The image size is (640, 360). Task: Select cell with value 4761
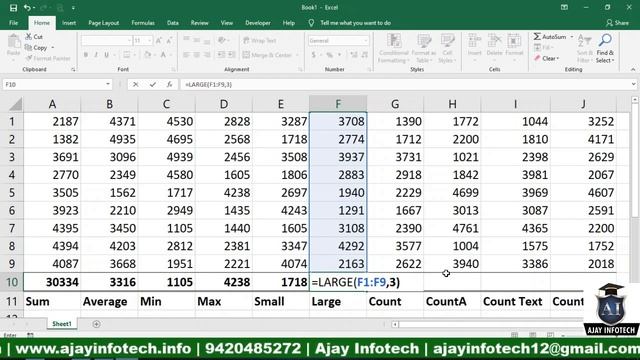452,228
